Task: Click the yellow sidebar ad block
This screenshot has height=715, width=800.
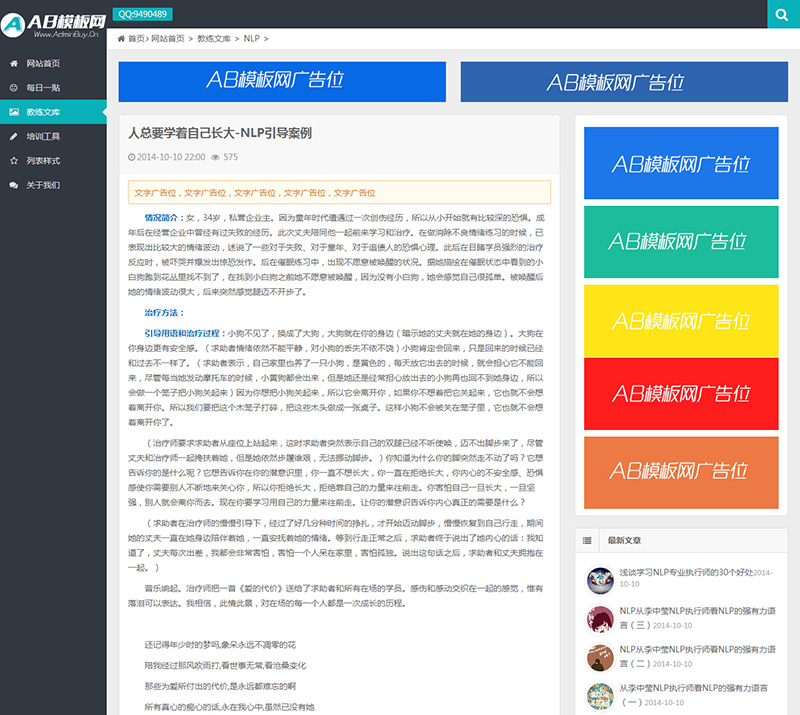Action: click(x=681, y=320)
